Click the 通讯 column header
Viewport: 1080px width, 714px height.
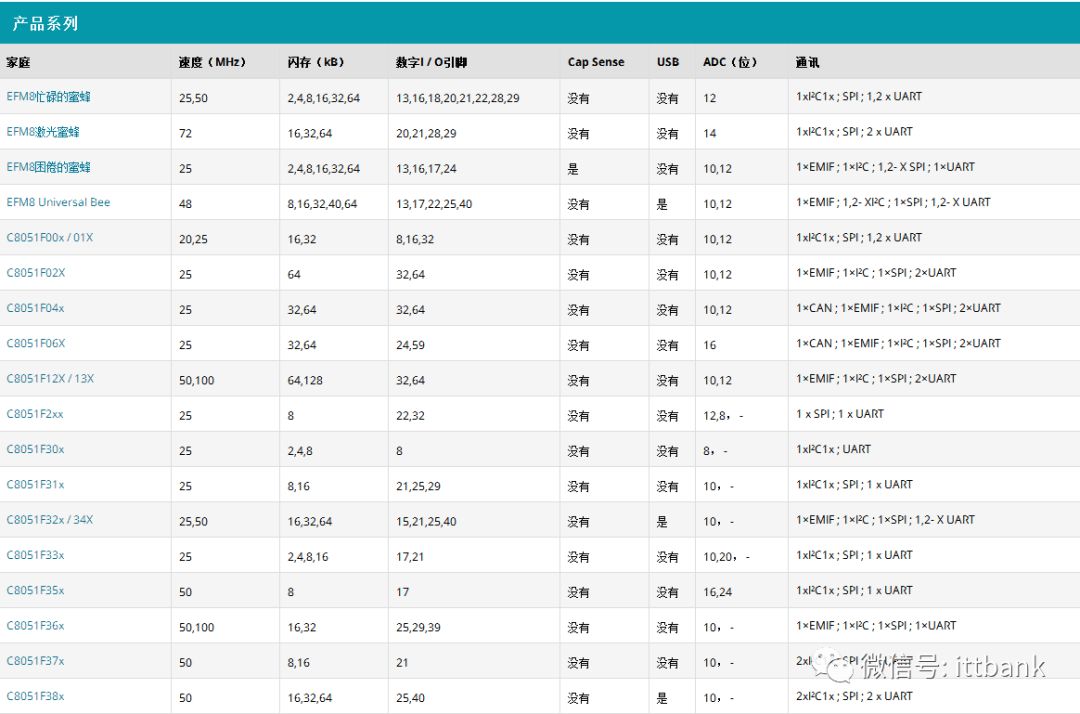click(807, 62)
